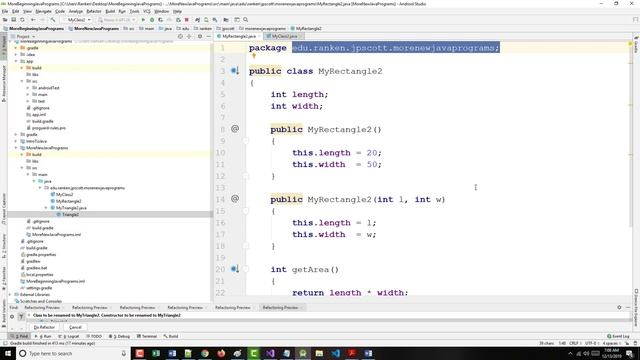
Task: Click the @ gutter icon on line 8
Action: click(x=235, y=129)
